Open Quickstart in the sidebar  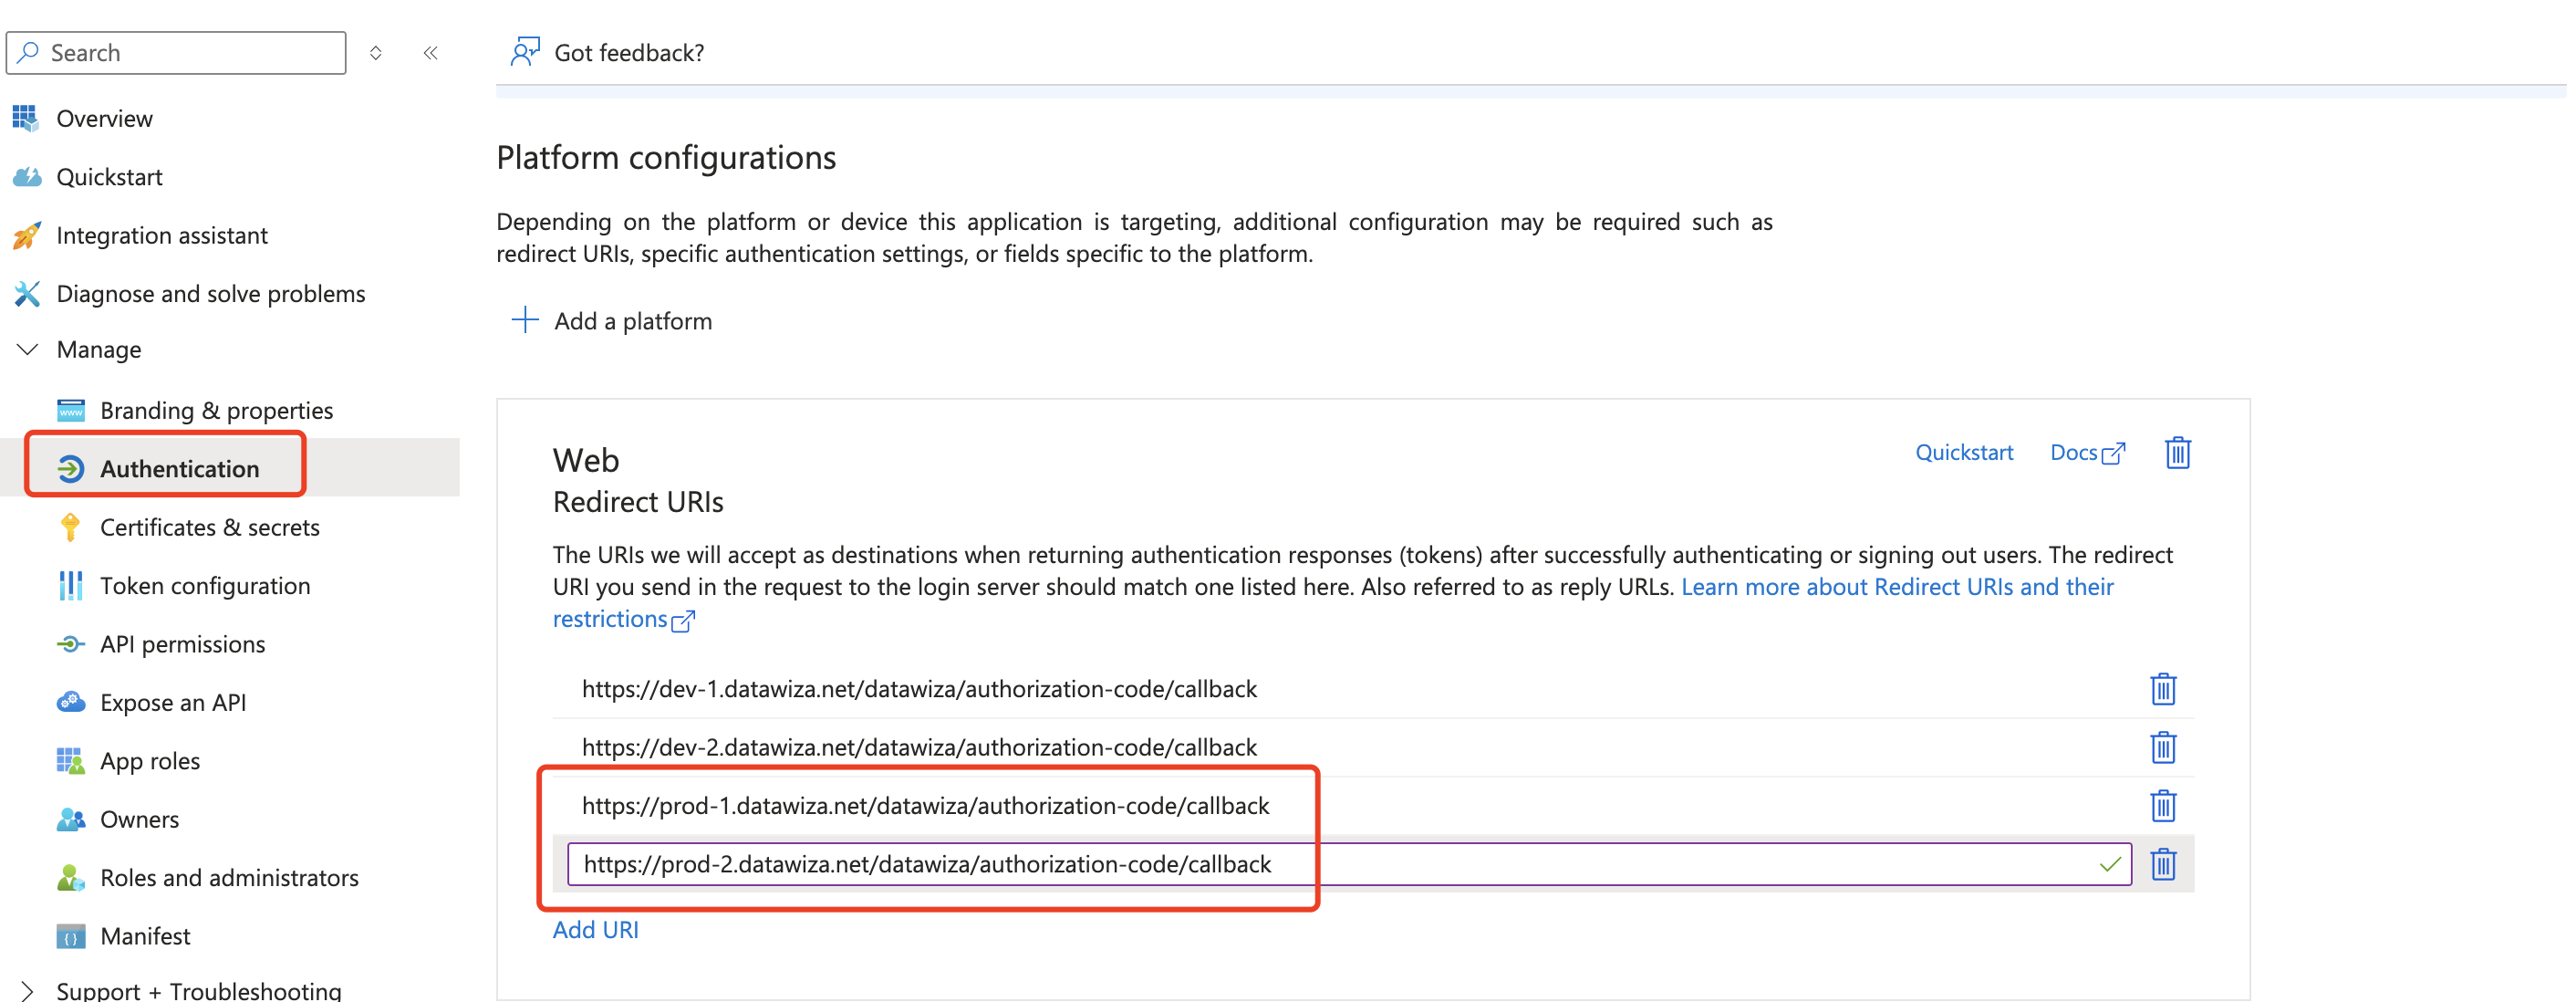coord(109,177)
